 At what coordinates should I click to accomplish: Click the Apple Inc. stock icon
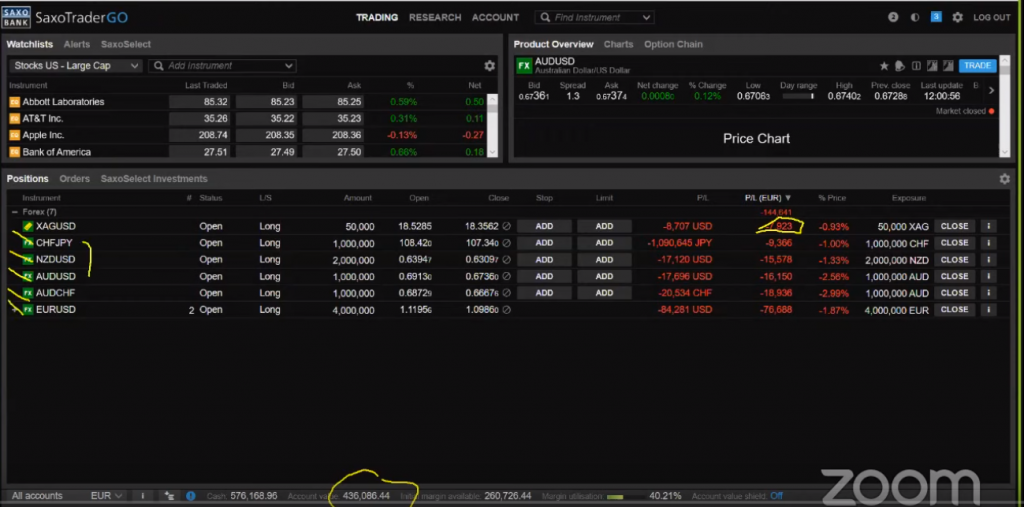(x=14, y=135)
